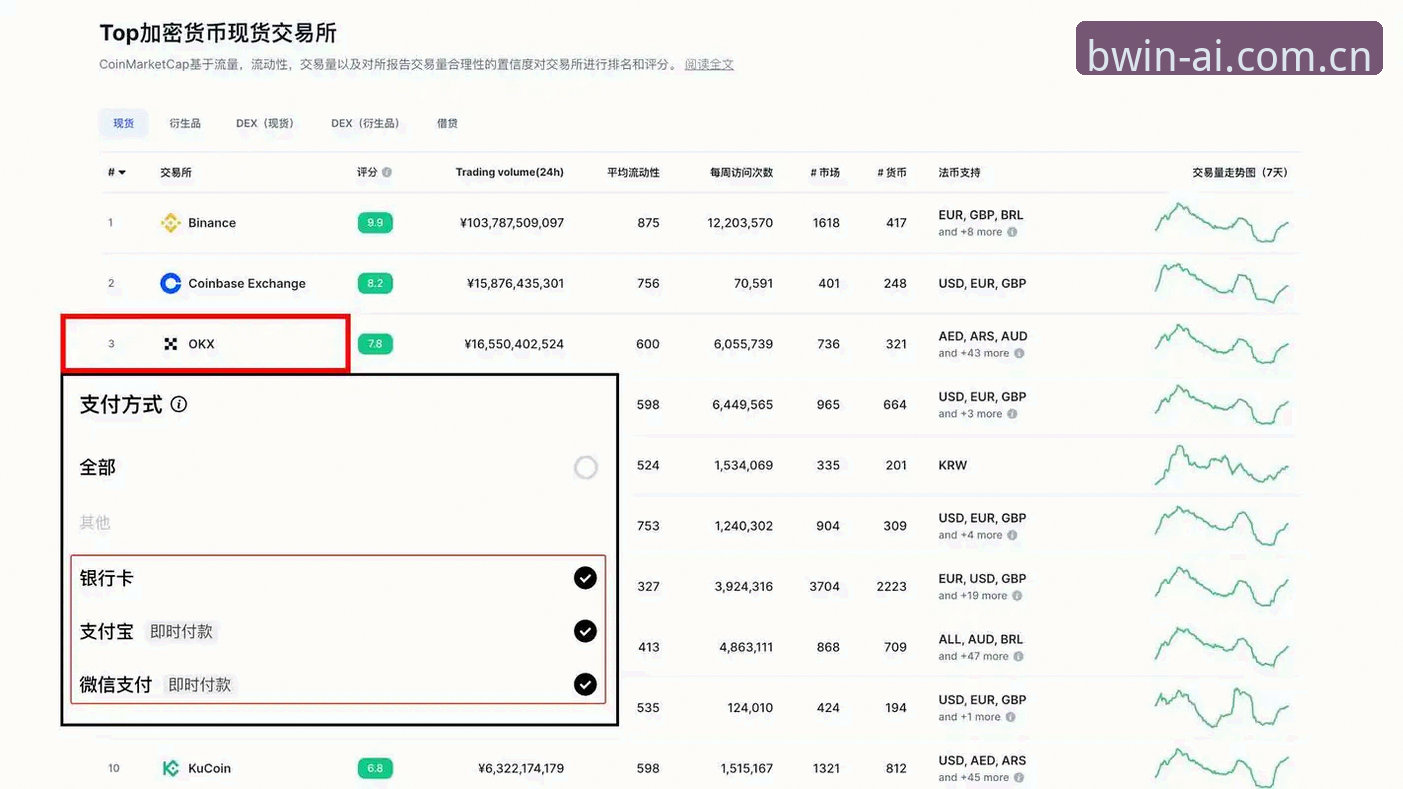Open the DEX（现货）tab
This screenshot has width=1403, height=789.
[265, 123]
